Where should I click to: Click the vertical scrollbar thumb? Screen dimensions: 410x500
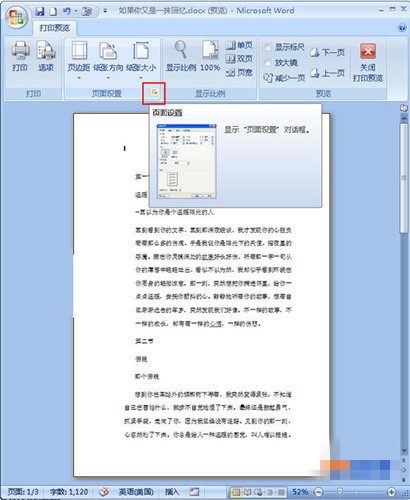pos(404,178)
